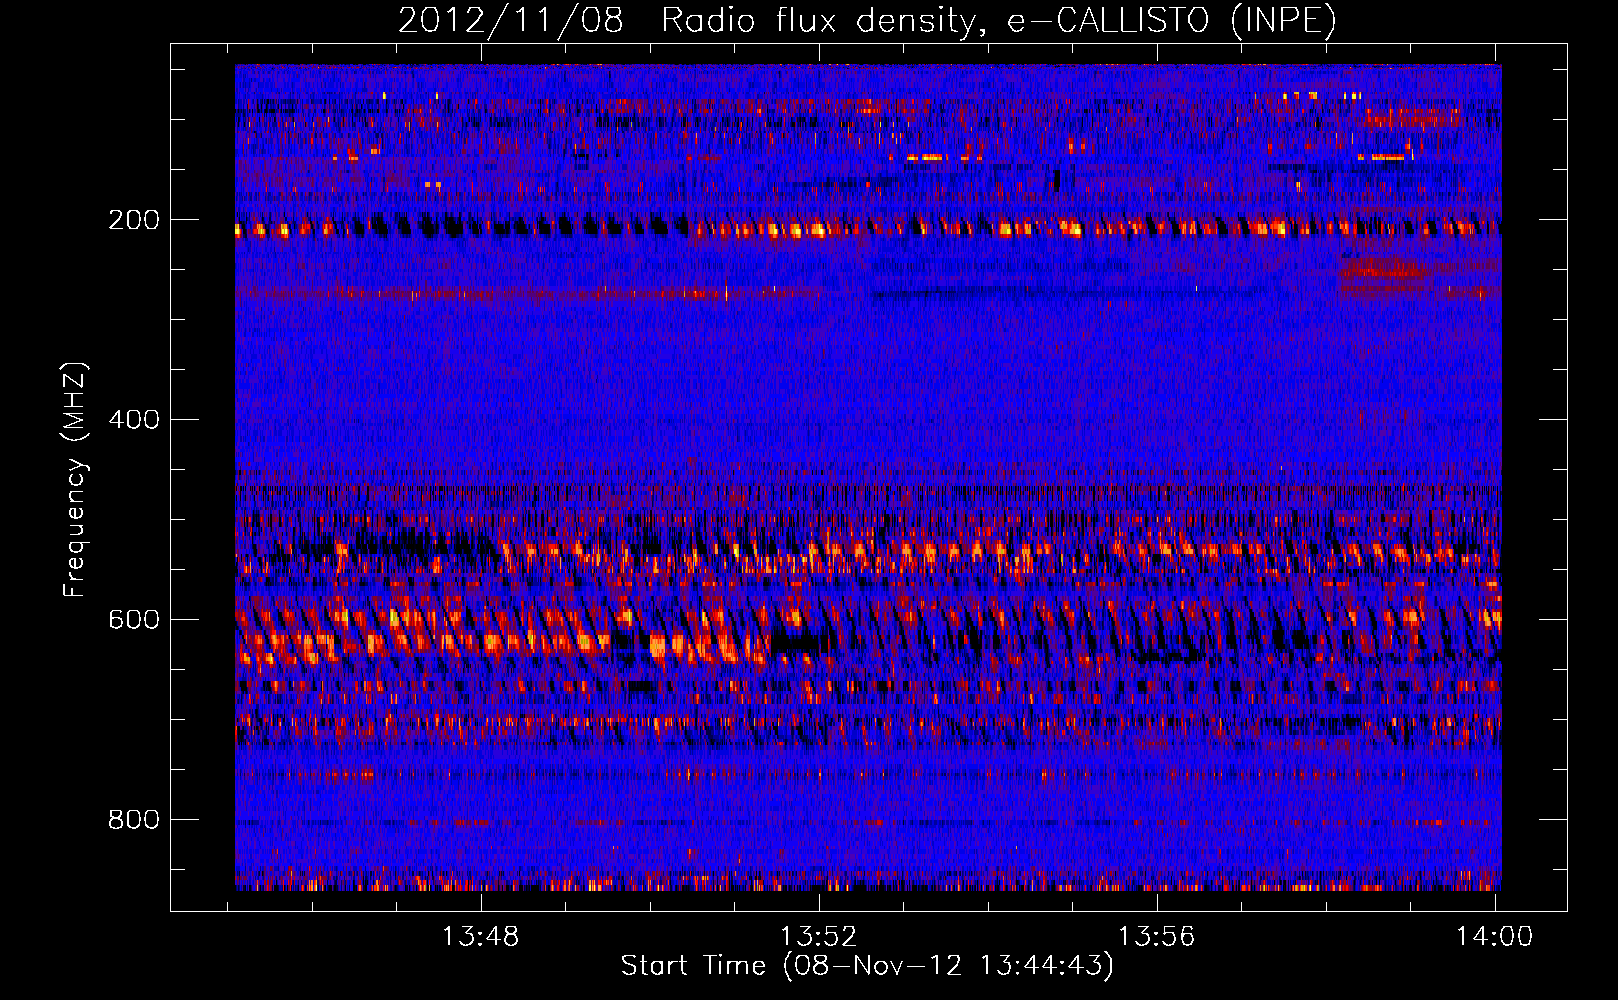Click the 13:52 time tick label

pyautogui.click(x=819, y=937)
